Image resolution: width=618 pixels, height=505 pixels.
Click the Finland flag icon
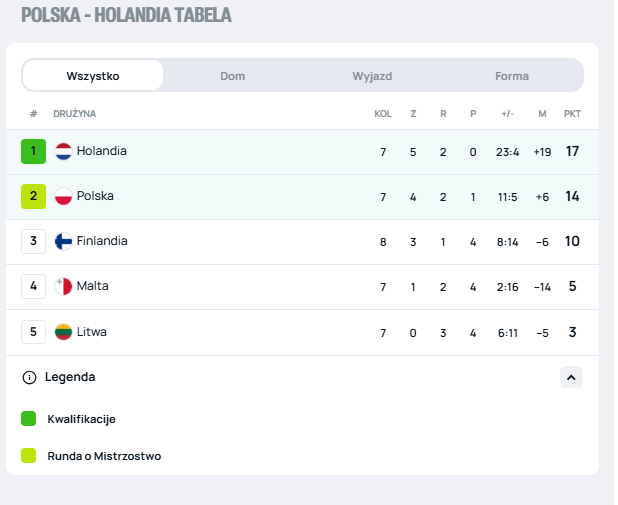click(64, 241)
